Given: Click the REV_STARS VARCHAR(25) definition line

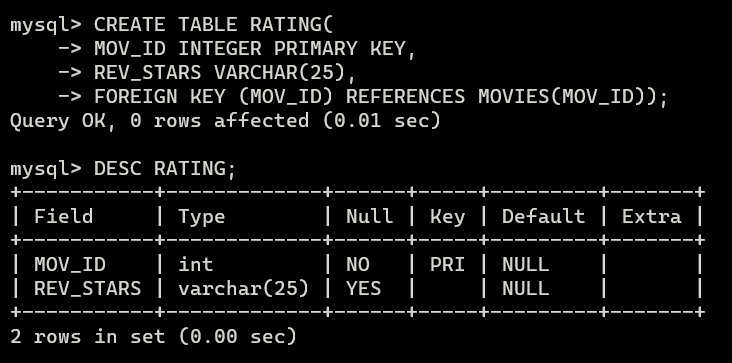Looking at the screenshot, I should click(x=225, y=73).
